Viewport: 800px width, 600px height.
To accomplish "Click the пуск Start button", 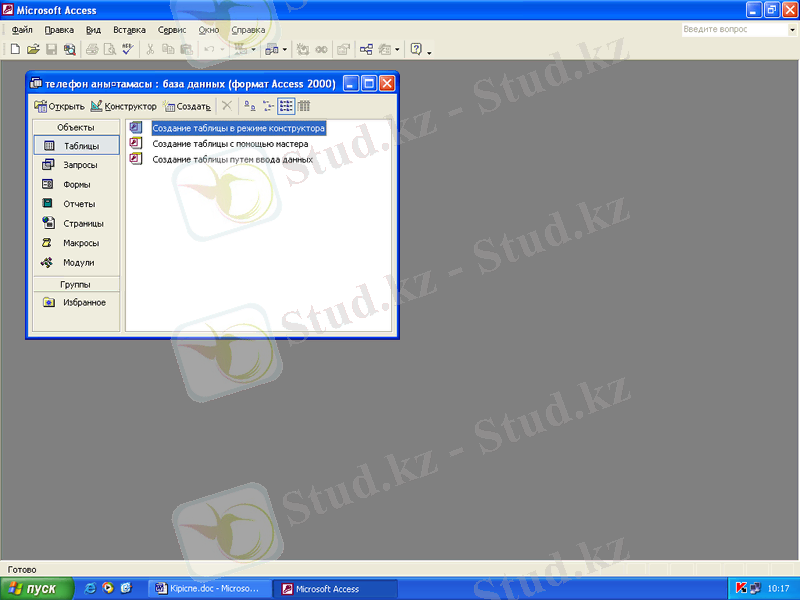I will point(37,589).
